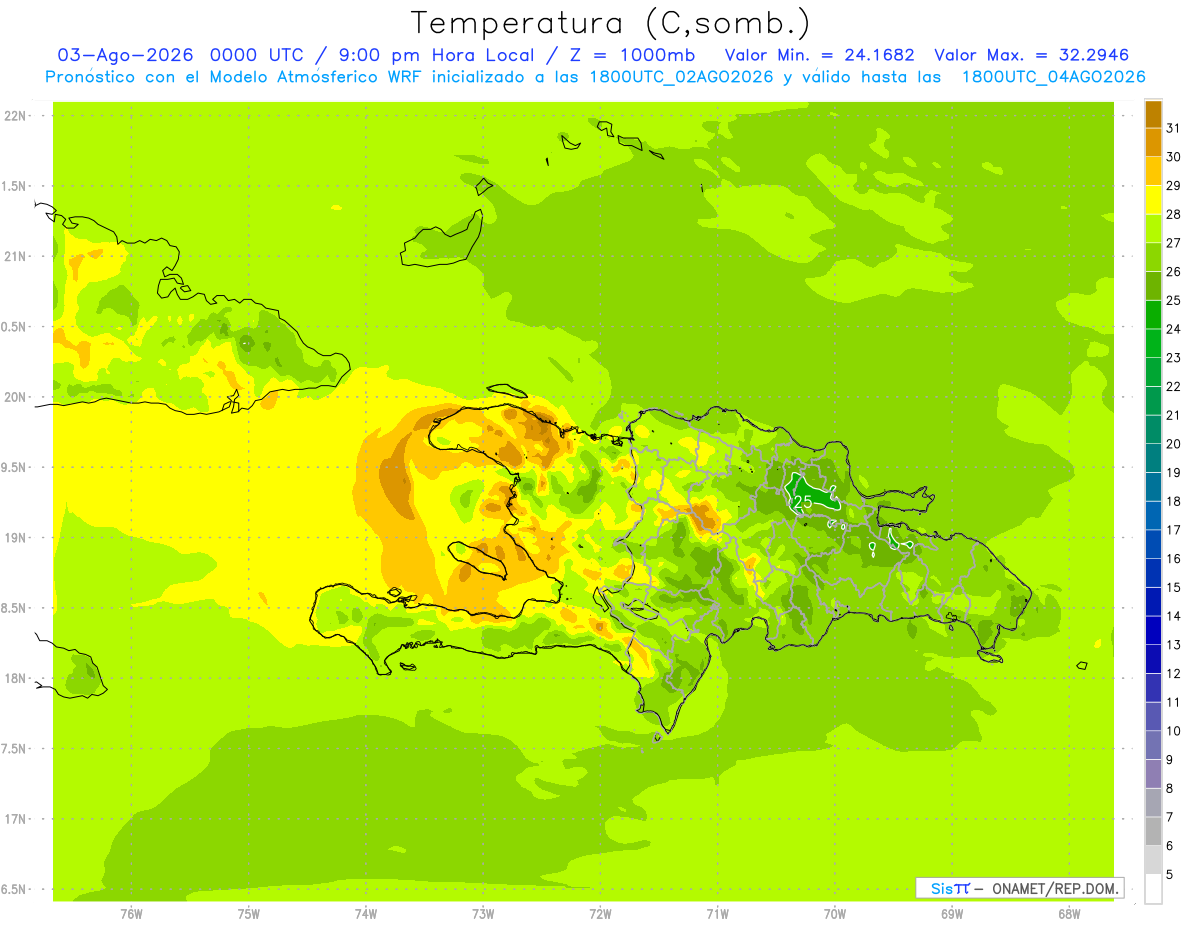
Task: Click the blue legend band between 15 and 16
Action: tap(1153, 572)
